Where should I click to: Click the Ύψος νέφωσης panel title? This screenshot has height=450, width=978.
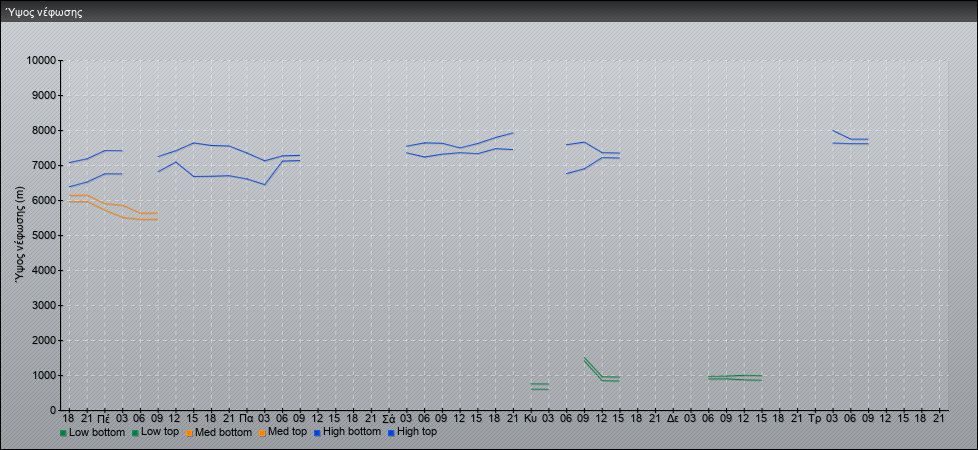(45, 13)
